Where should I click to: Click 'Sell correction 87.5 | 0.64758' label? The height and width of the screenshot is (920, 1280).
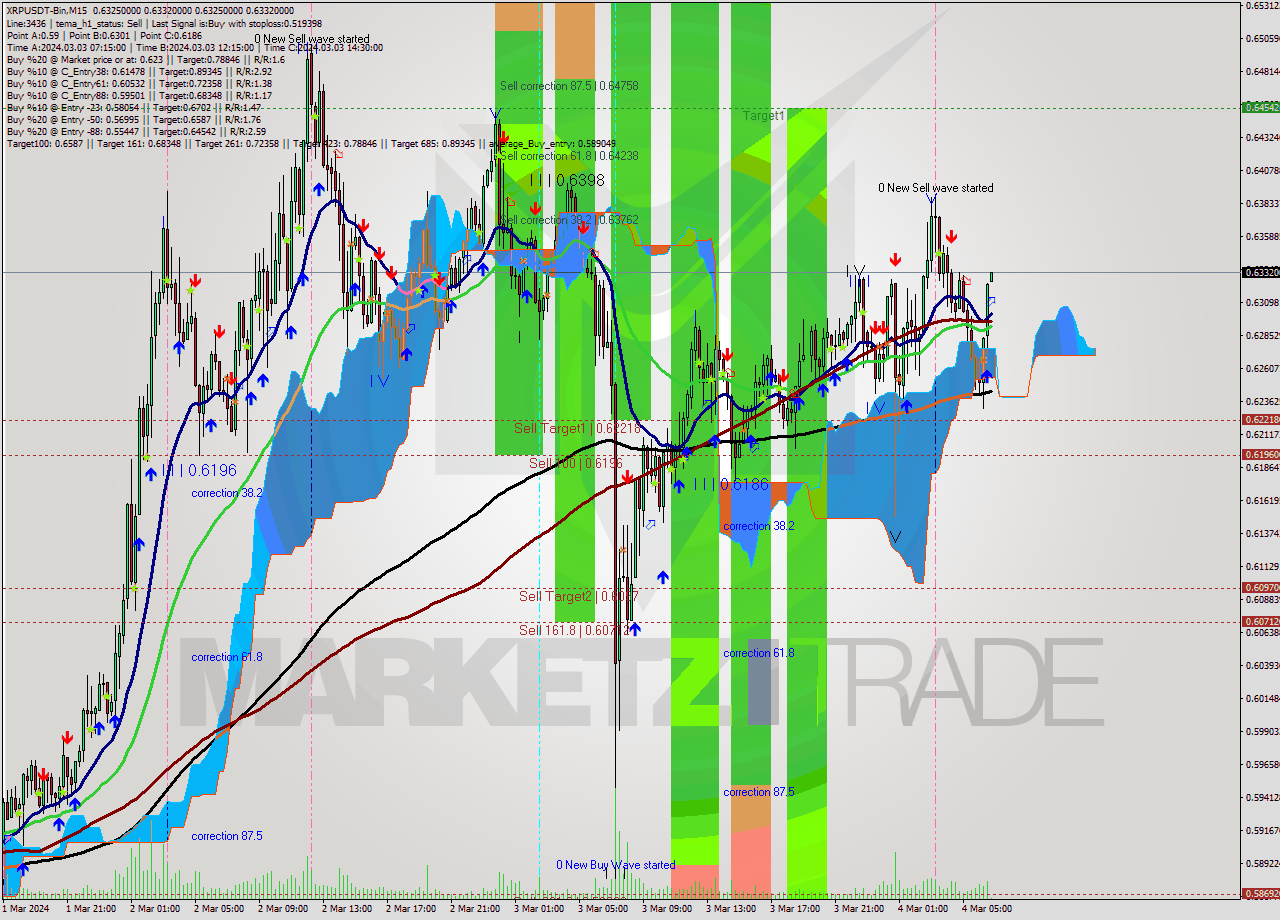tap(569, 86)
